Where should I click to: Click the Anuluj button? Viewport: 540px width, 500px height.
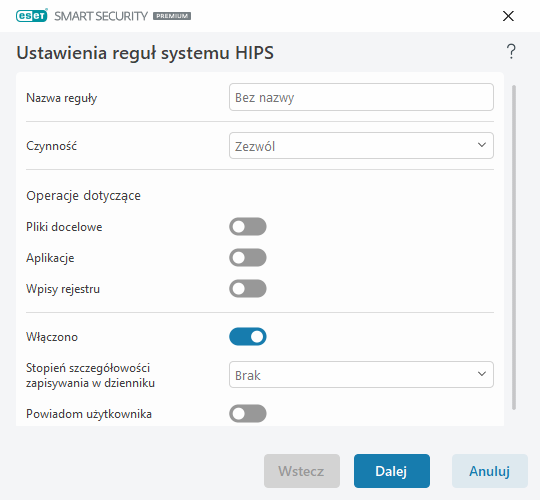pyautogui.click(x=490, y=471)
